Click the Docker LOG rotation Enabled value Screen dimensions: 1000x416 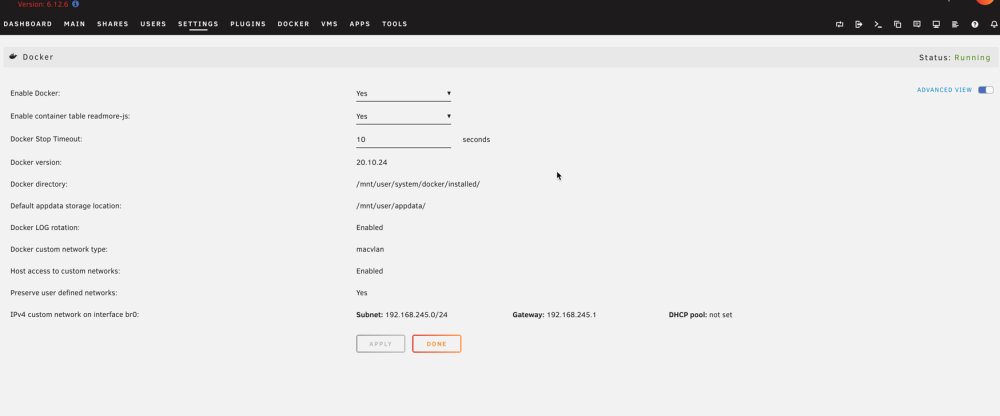tap(370, 228)
